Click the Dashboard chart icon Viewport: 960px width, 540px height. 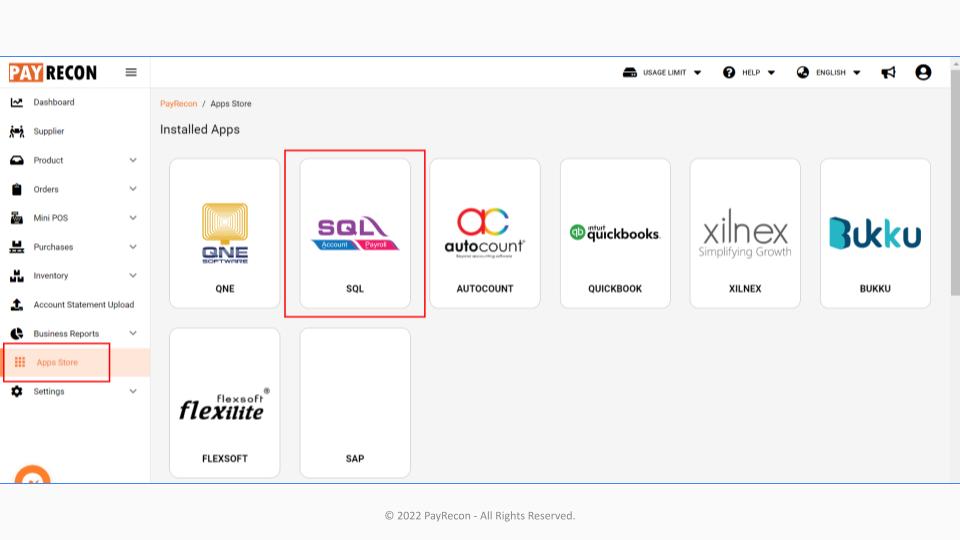point(17,102)
